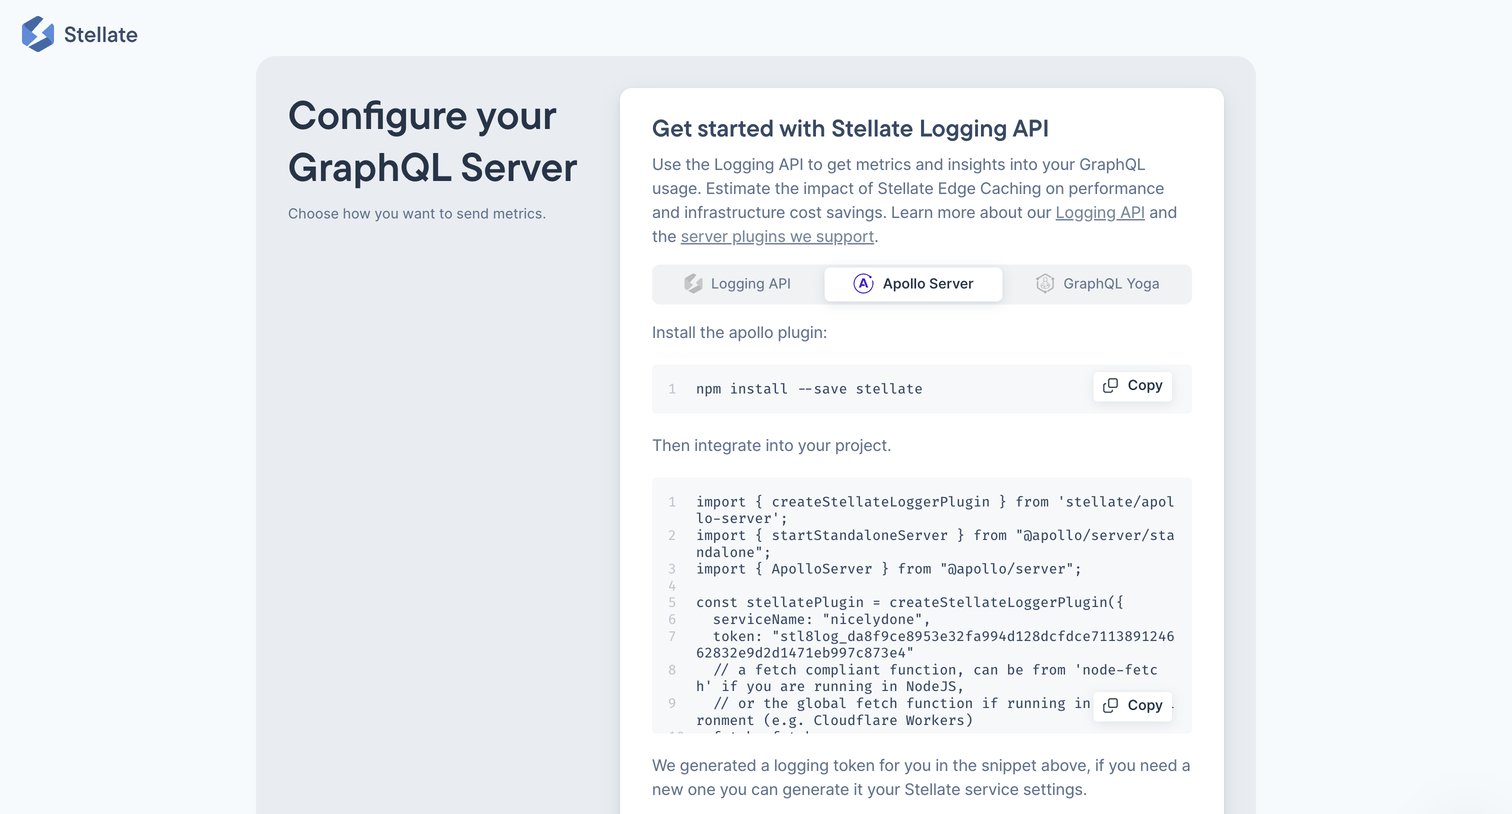Click the GraphQL Yoga tab icon
This screenshot has width=1512, height=814.
(1045, 284)
